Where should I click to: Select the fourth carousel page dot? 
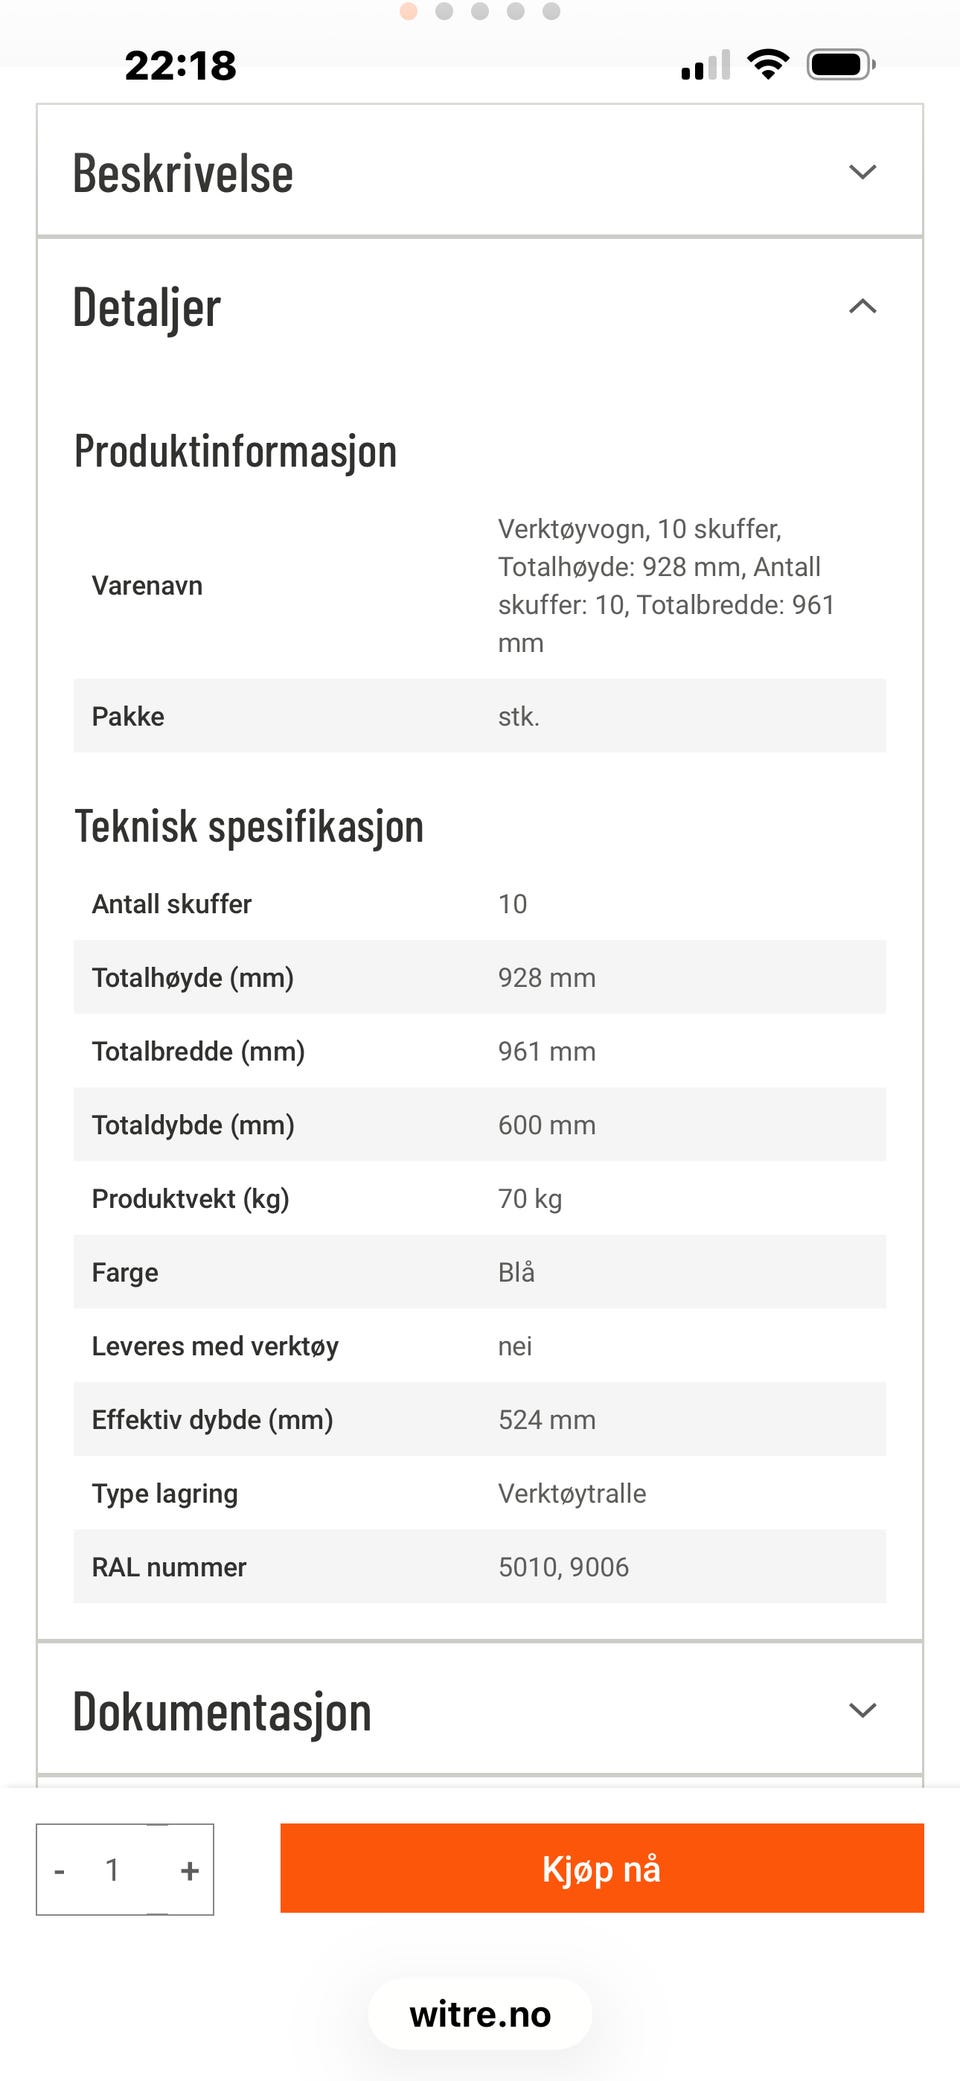point(516,11)
